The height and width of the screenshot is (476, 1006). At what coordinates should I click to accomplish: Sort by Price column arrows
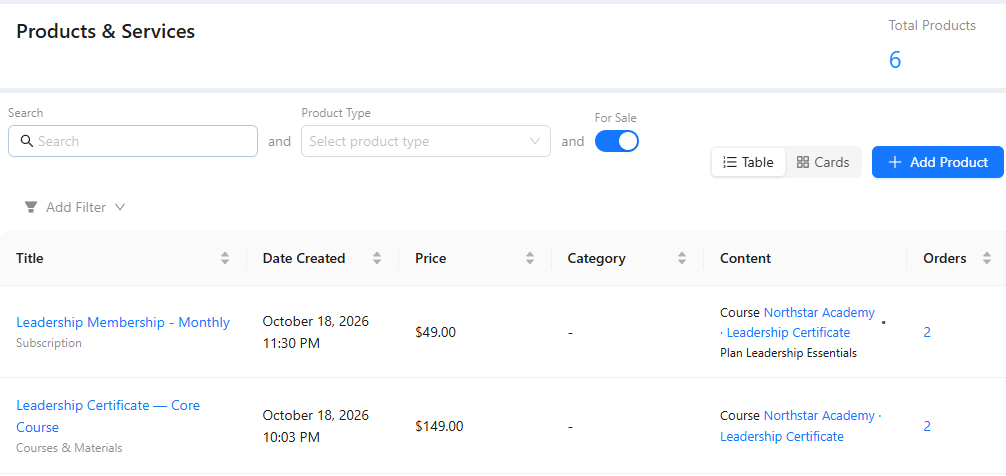coord(530,259)
